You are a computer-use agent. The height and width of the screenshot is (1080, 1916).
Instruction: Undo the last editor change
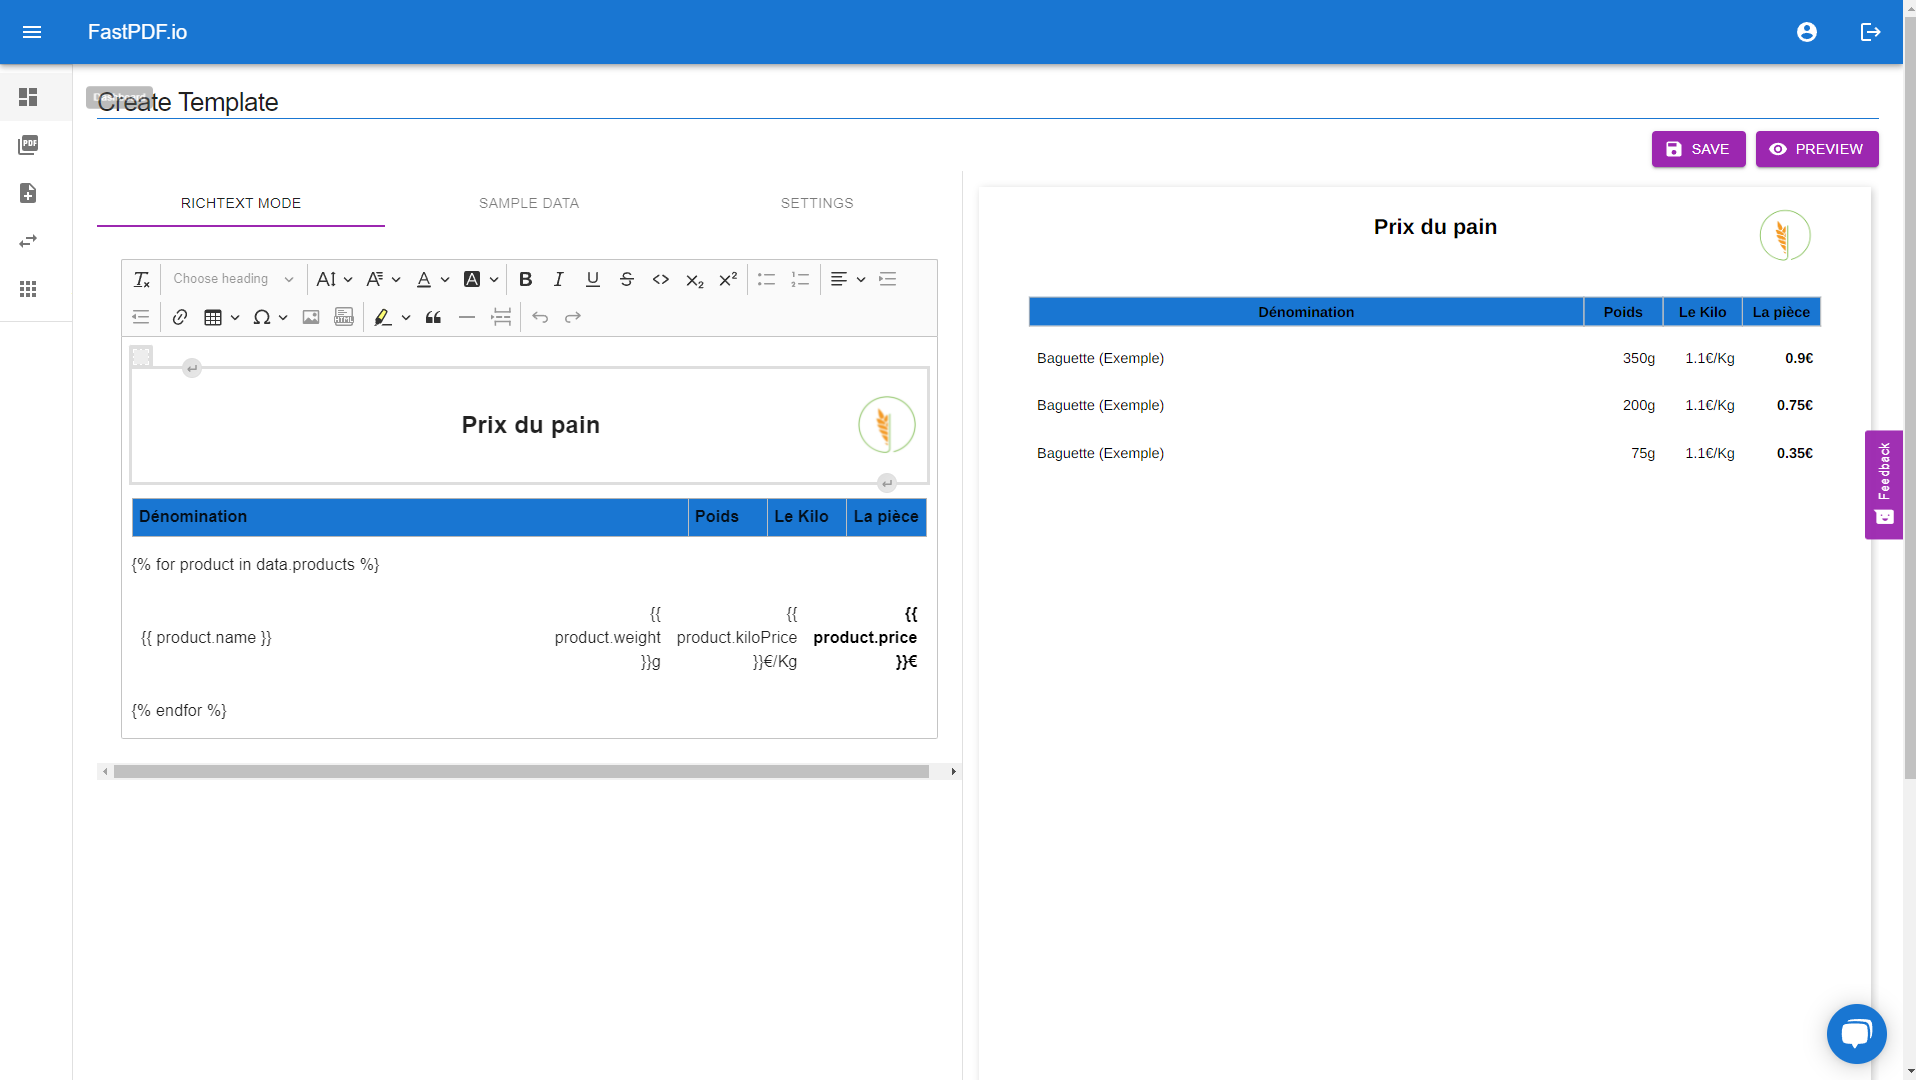pyautogui.click(x=540, y=317)
